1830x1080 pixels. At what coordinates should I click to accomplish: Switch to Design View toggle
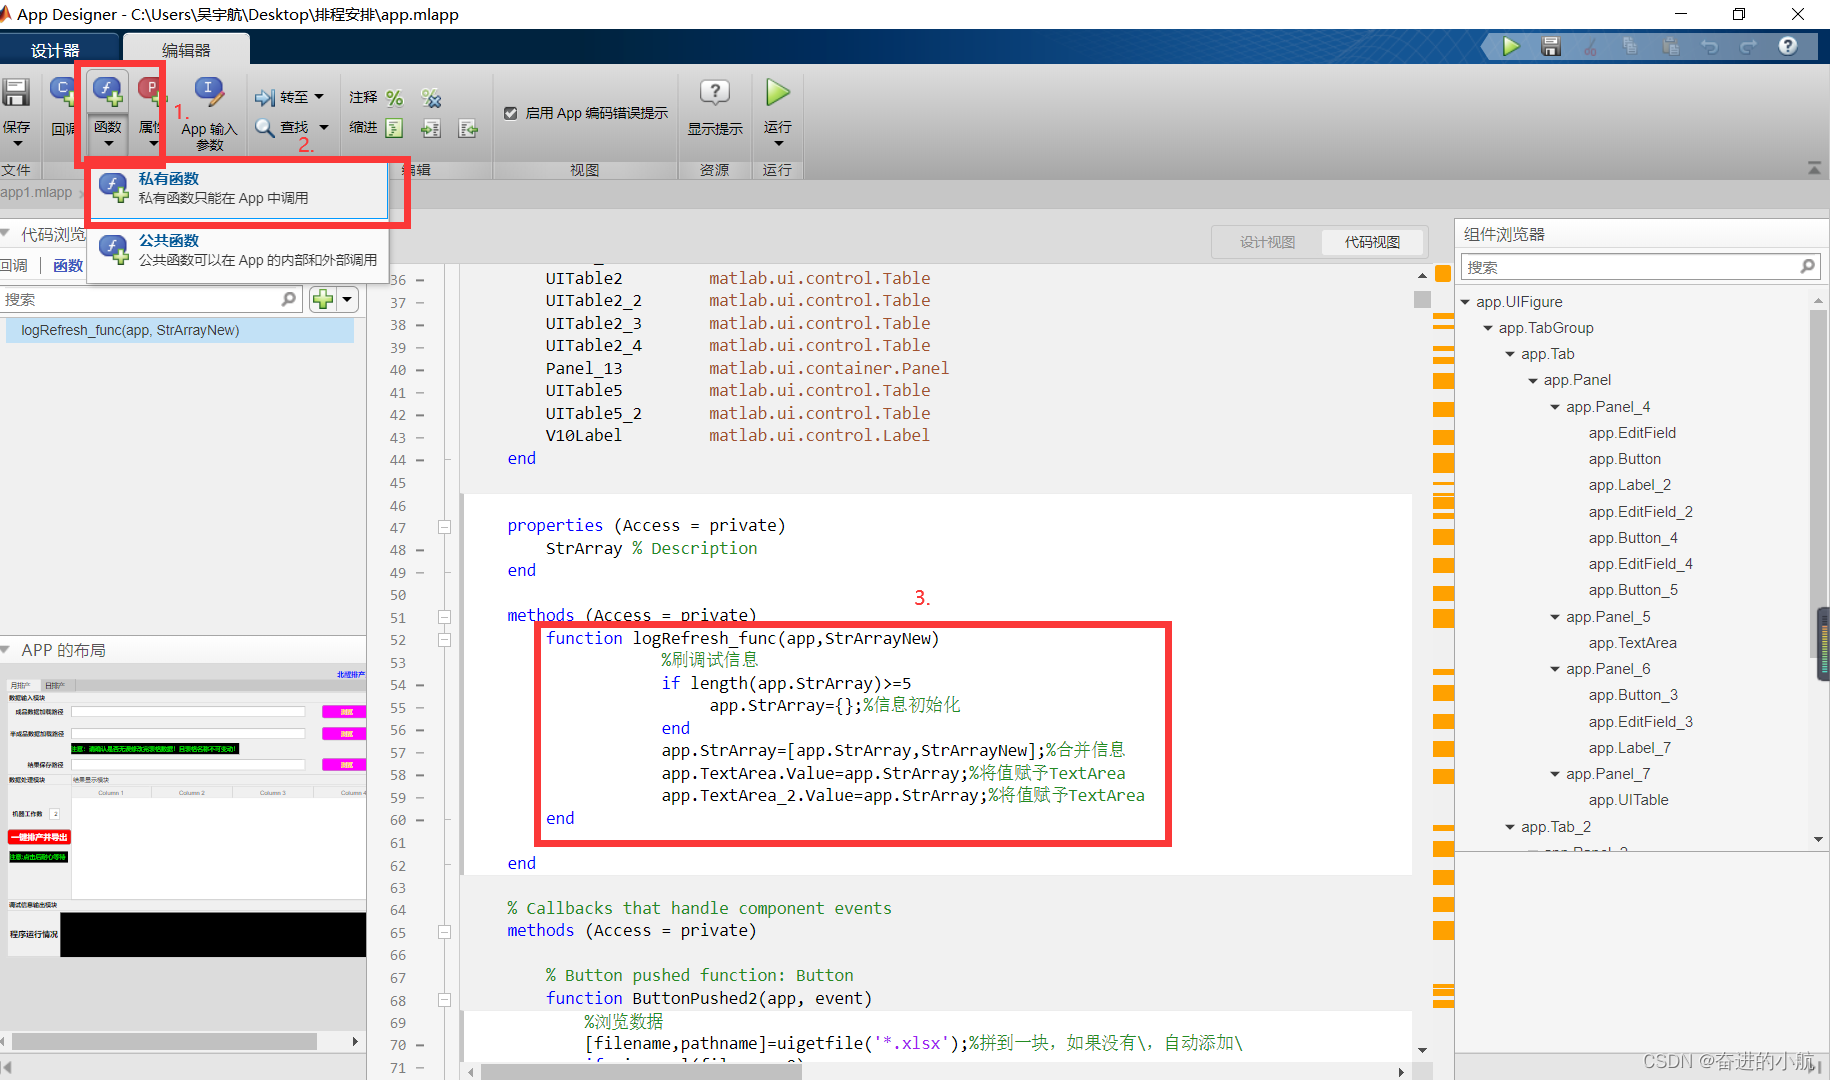(x=1267, y=242)
